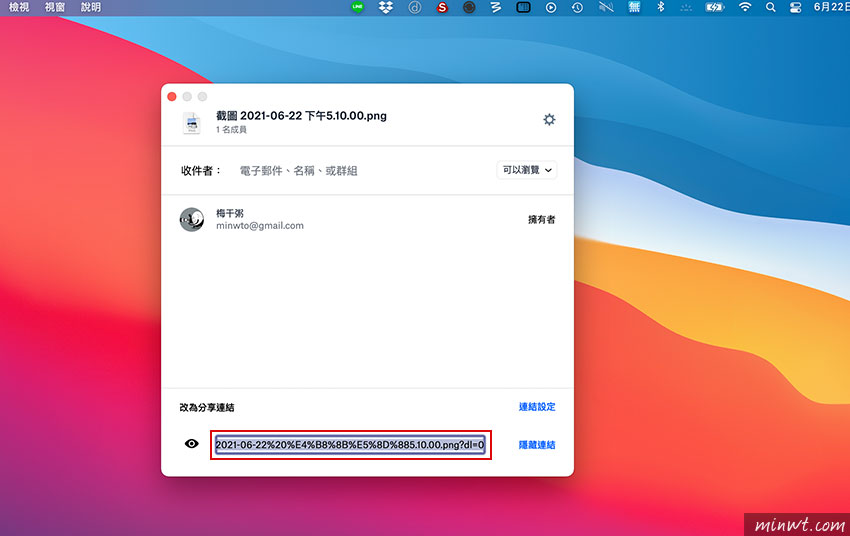
Task: Open the 無 input method menu bar icon
Action: pos(634,7)
